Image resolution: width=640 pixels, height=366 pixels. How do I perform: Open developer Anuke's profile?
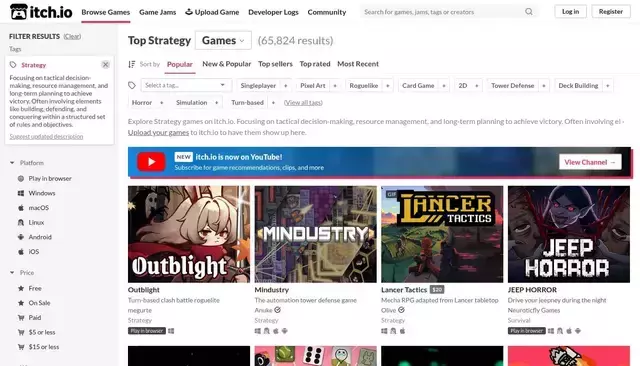pyautogui.click(x=263, y=310)
